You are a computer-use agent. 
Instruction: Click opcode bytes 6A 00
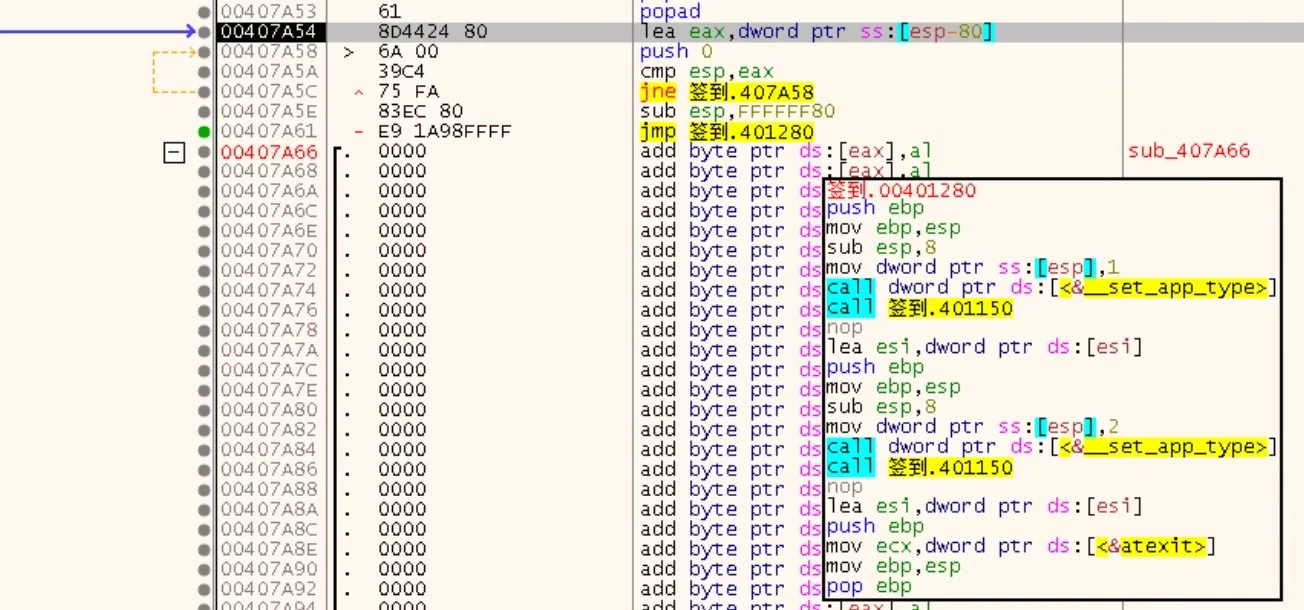click(408, 51)
